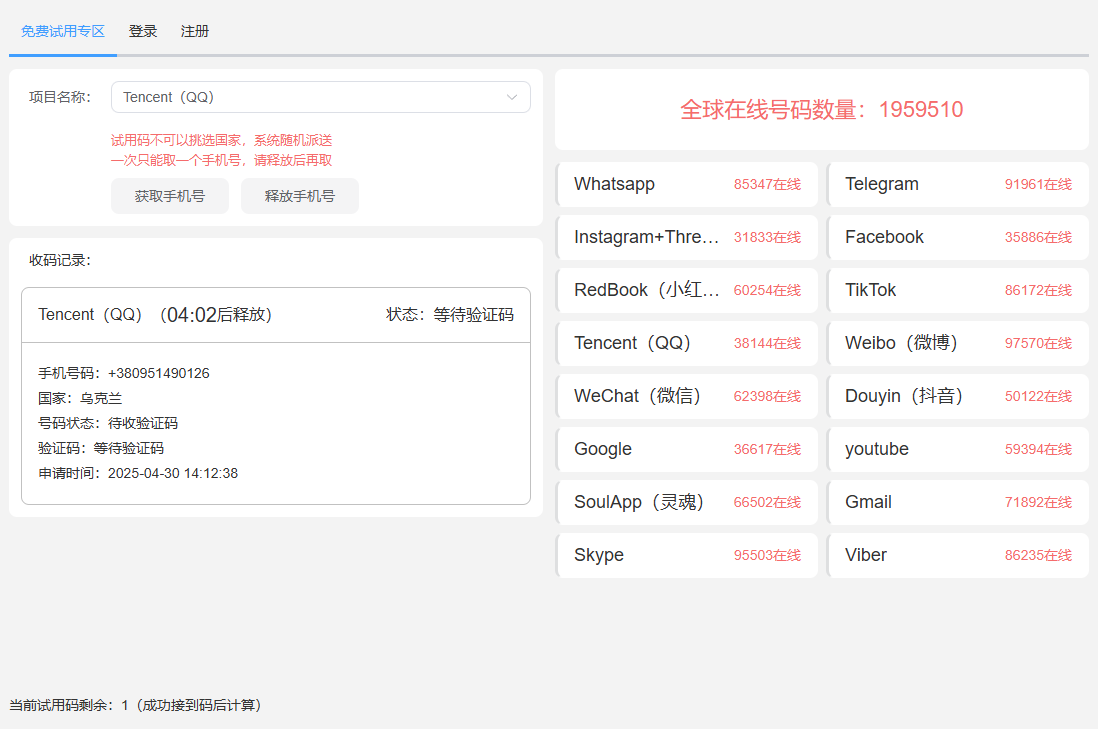
Task: Click the youtube service card
Action: pos(958,449)
